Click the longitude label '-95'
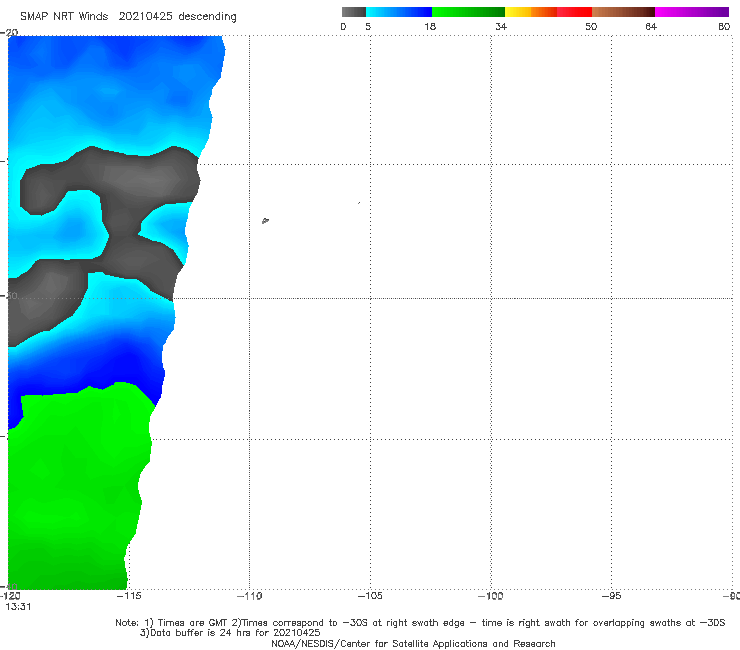Screen dimensions: 740x650 [x=612, y=596]
